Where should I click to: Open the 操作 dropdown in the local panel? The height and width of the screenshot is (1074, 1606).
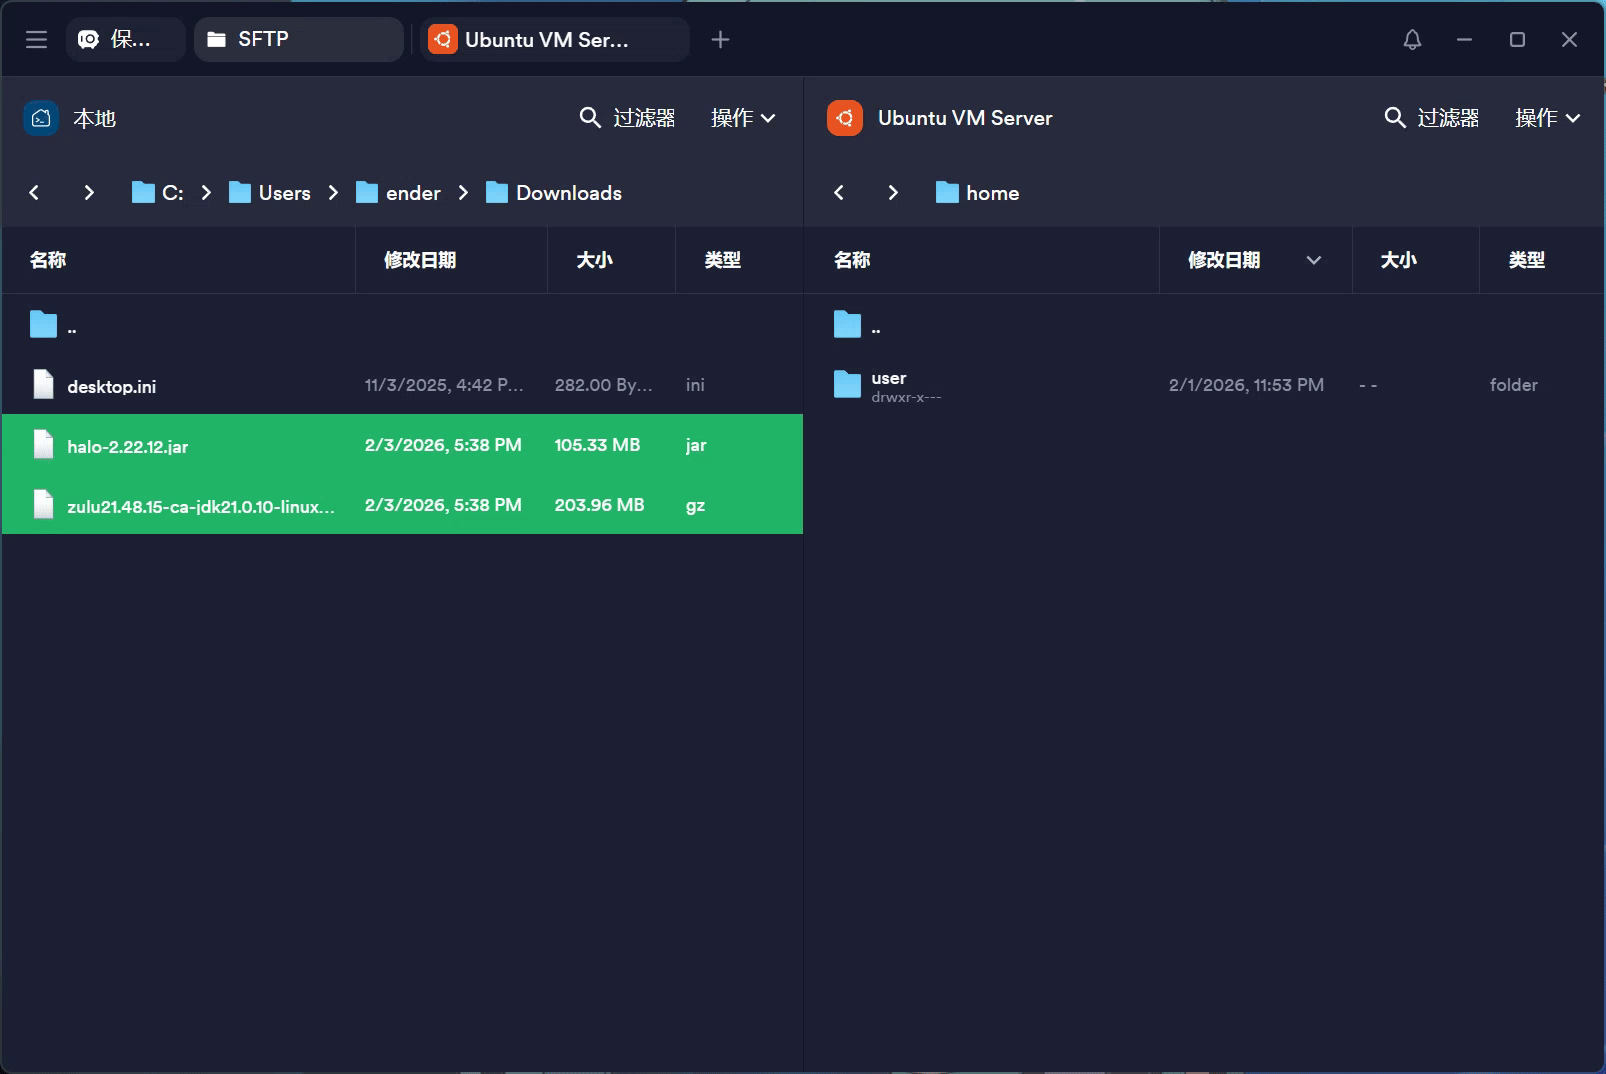click(x=743, y=117)
